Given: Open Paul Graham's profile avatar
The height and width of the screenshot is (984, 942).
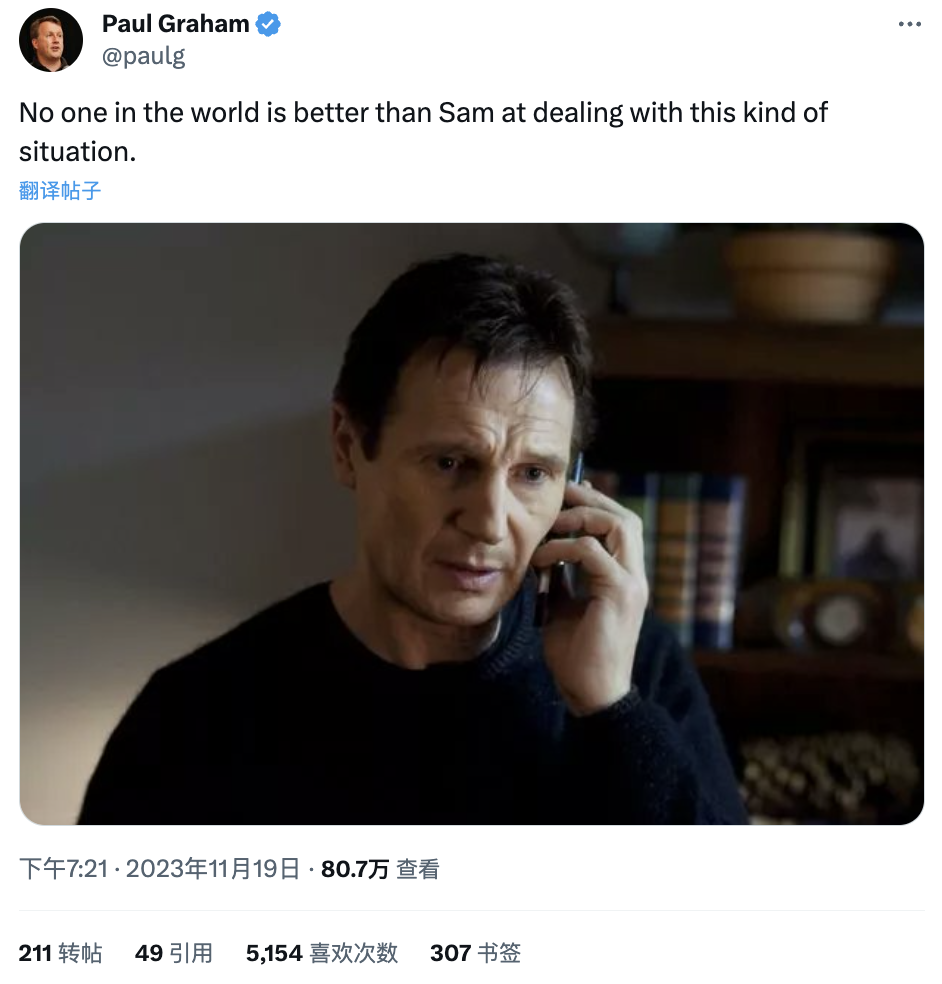Looking at the screenshot, I should tap(51, 40).
